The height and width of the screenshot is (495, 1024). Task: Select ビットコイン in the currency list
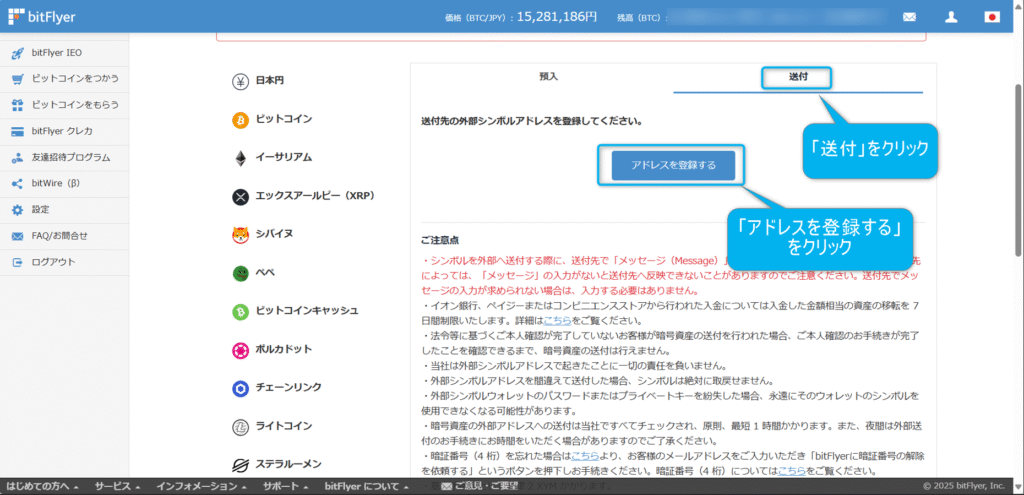pyautogui.click(x=283, y=120)
